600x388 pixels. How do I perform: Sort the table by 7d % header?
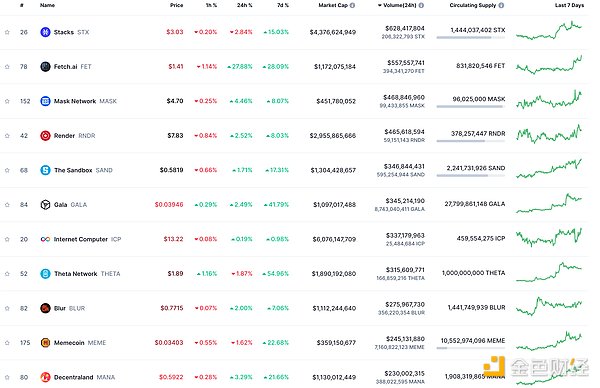pyautogui.click(x=283, y=5)
